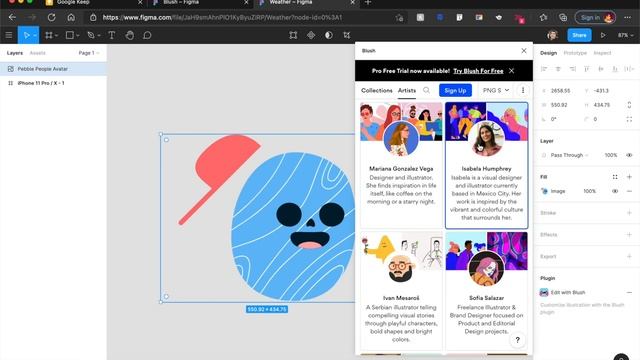The width and height of the screenshot is (640, 360).
Task: Open the Figma main menu hamburger icon
Action: (x=9, y=35)
